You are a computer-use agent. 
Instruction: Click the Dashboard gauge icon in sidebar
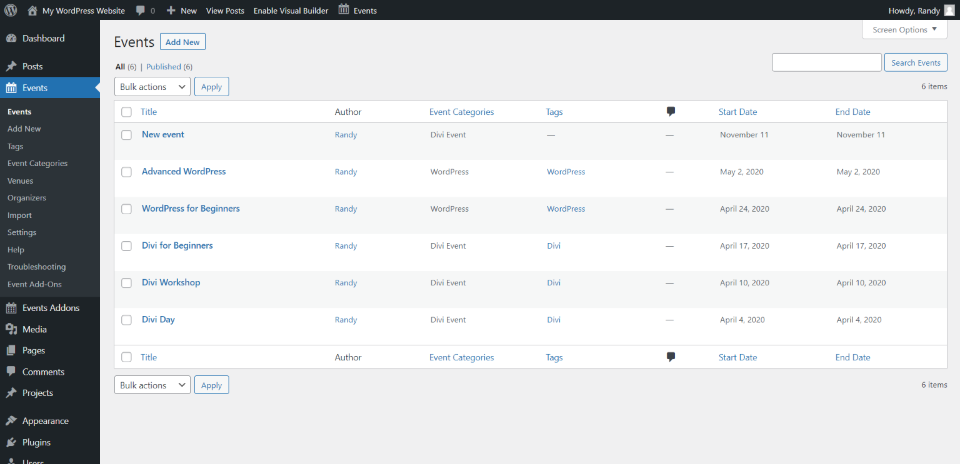tap(11, 39)
